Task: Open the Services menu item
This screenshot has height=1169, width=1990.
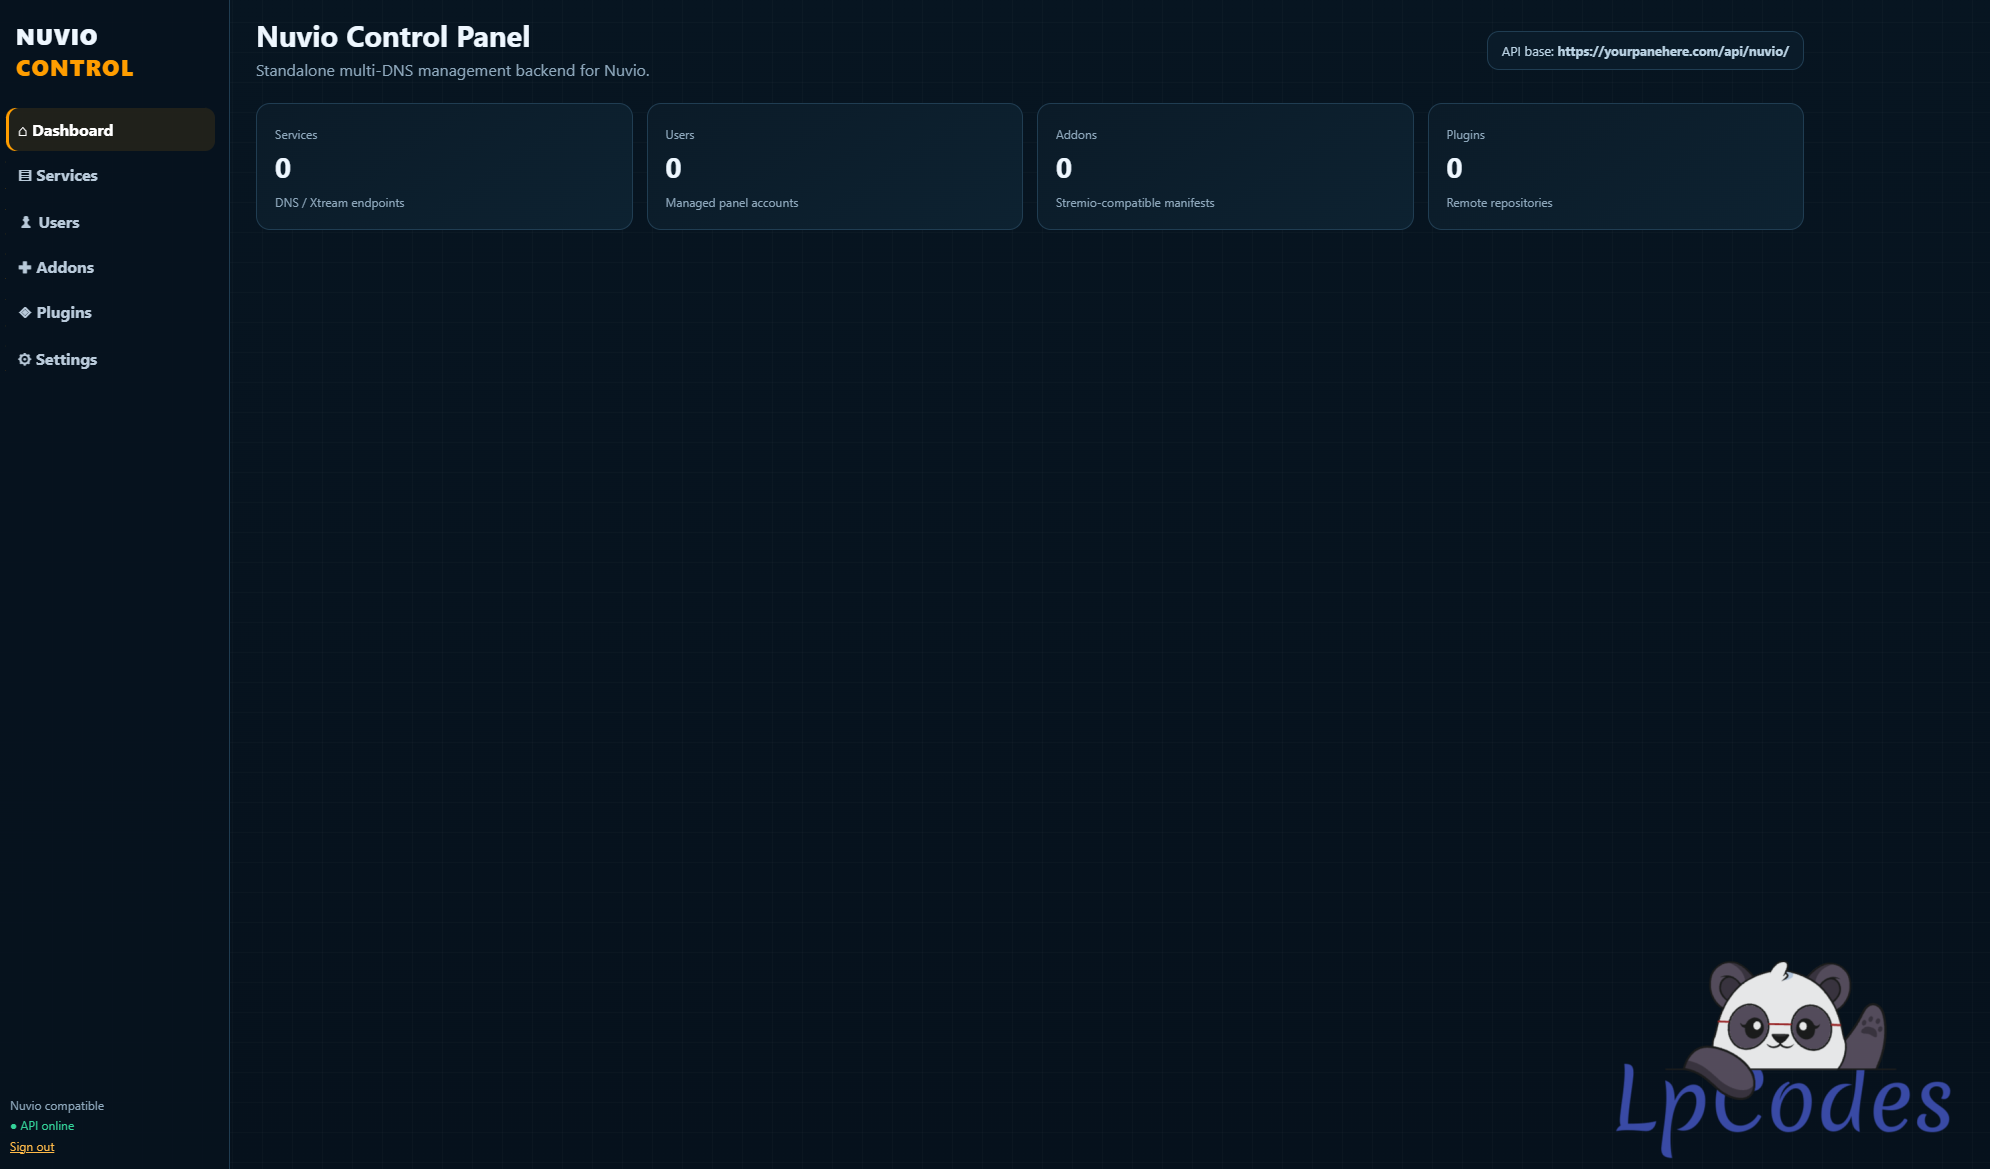Action: click(x=110, y=176)
